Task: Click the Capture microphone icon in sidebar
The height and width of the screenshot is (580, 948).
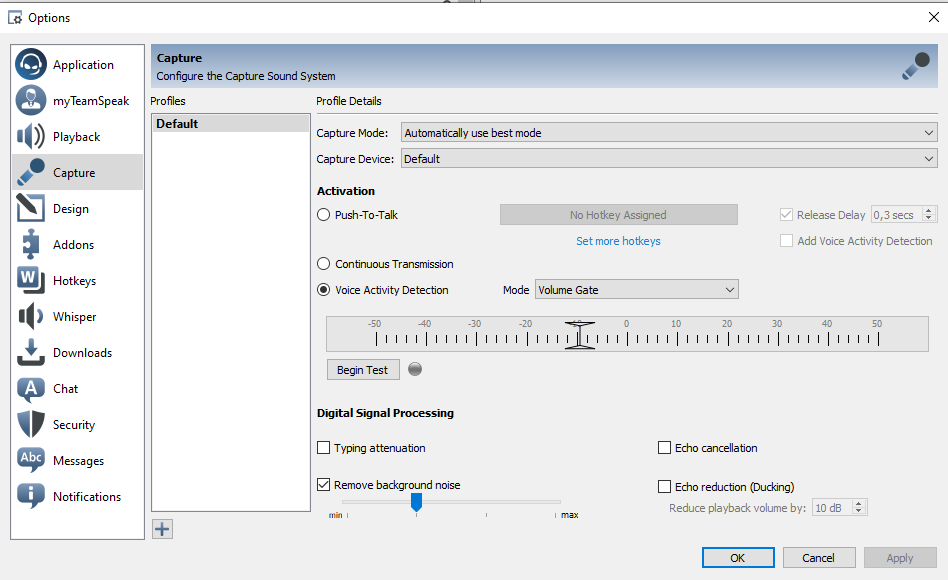Action: click(x=31, y=172)
